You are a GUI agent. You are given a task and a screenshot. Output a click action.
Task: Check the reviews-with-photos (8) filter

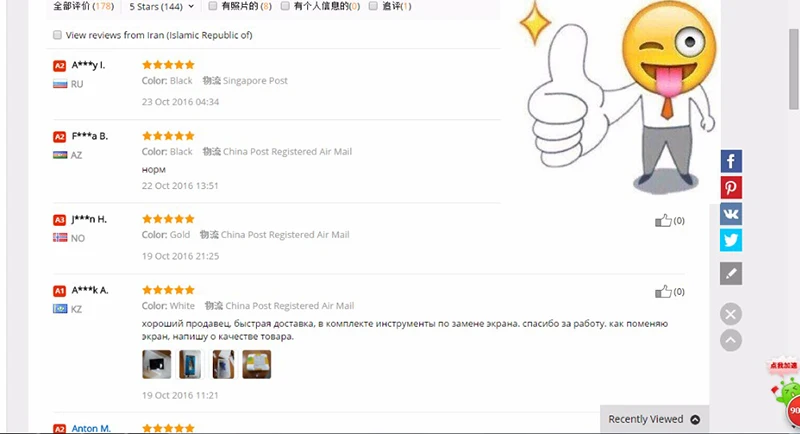[213, 6]
